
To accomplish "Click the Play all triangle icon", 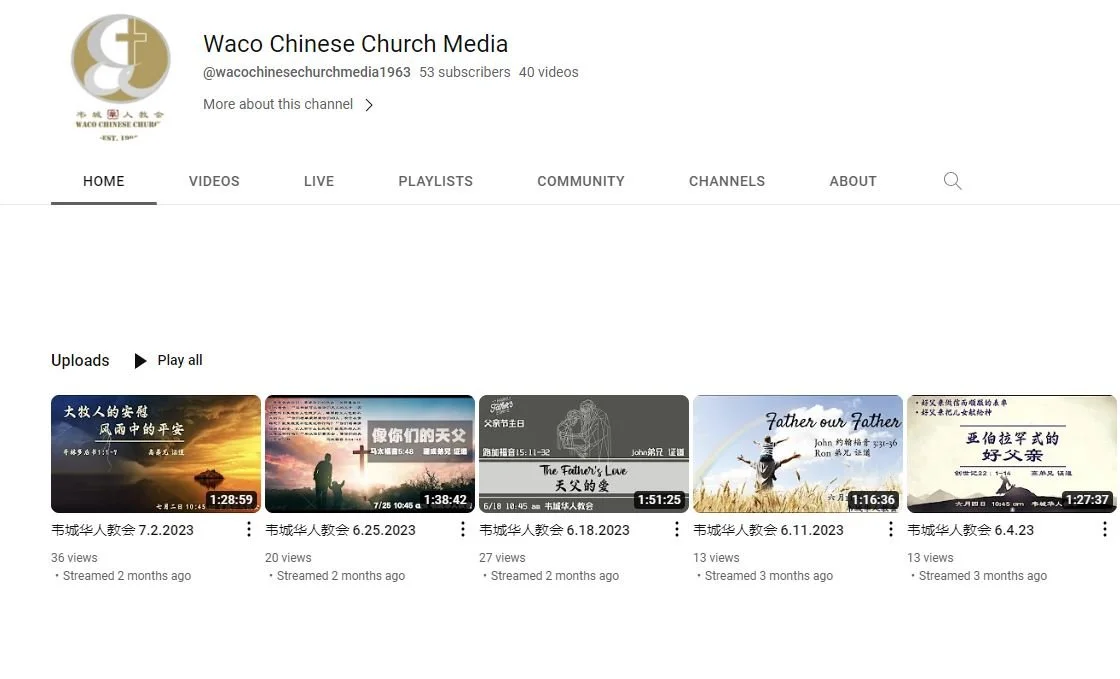I will (x=141, y=361).
